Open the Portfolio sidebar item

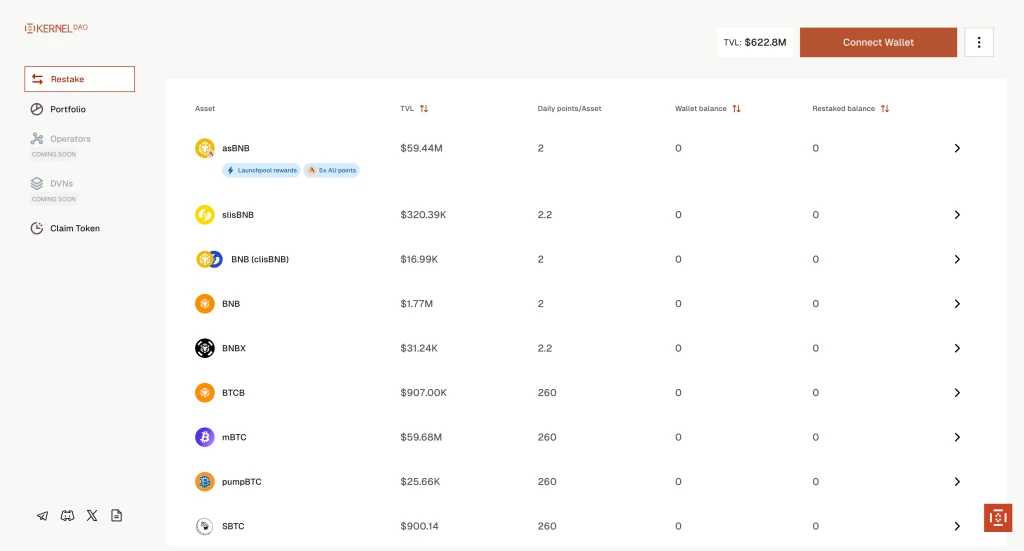(x=67, y=109)
